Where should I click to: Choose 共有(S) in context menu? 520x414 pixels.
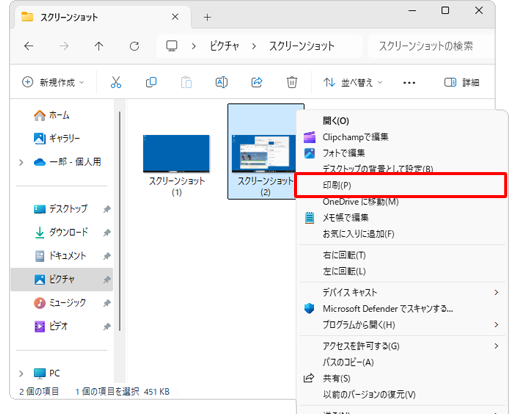(x=402, y=378)
